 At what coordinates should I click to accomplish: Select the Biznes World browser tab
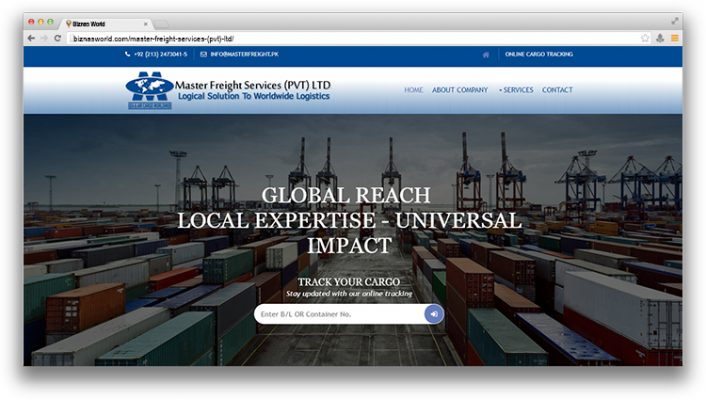pyautogui.click(x=106, y=23)
